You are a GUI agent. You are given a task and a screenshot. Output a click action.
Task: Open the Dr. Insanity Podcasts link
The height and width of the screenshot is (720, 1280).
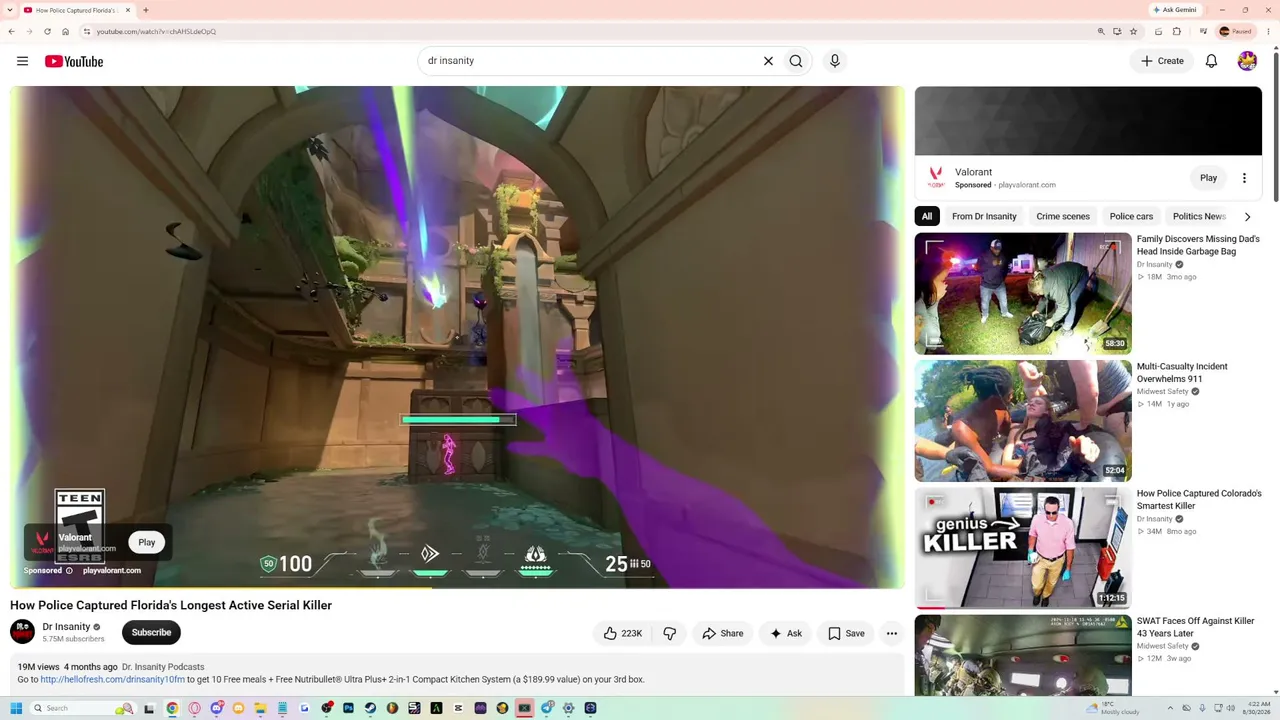coord(163,667)
